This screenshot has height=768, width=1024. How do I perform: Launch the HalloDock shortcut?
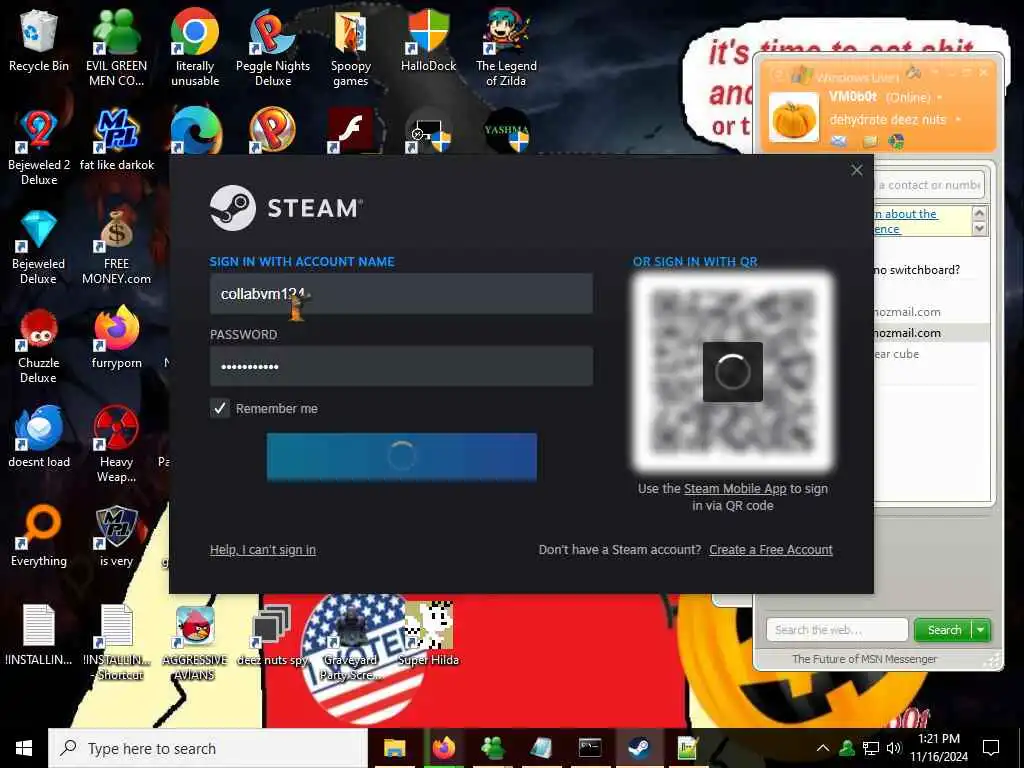(428, 40)
